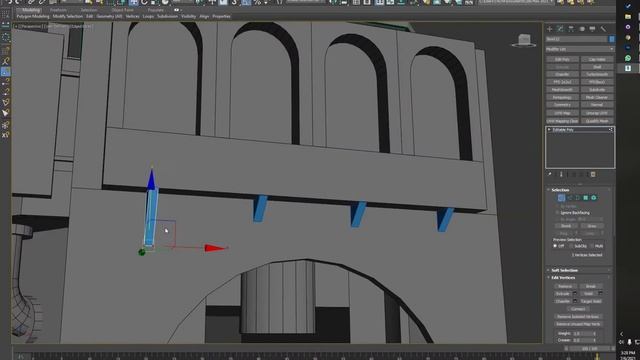Collapse the Edit Vertices rollout
Viewport: 640px width, 360px height.
coord(563,278)
